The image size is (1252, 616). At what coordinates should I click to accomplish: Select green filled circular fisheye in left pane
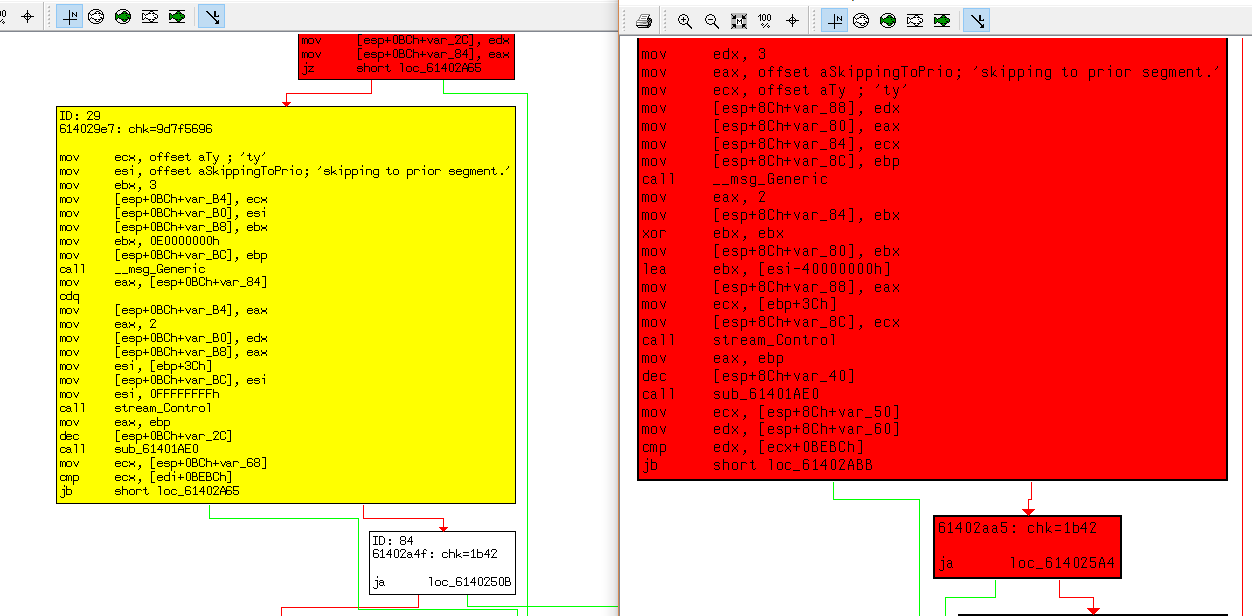123,17
